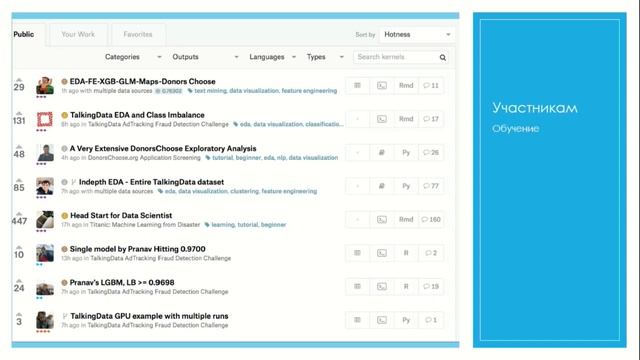Upvote the TalkingData EDA and Class Imbalance kernel

[19, 113]
